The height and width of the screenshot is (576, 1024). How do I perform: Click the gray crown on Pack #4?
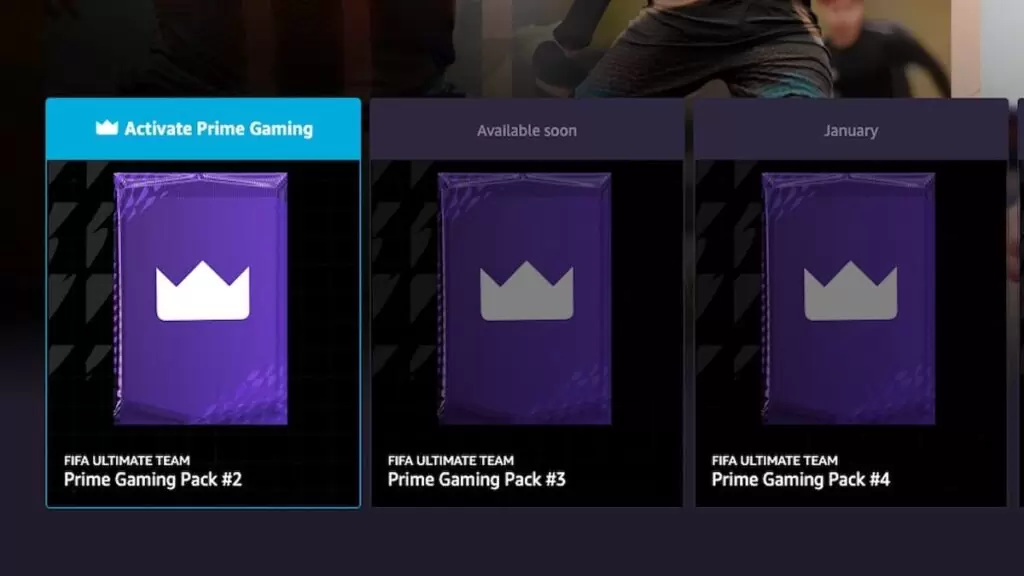click(850, 291)
